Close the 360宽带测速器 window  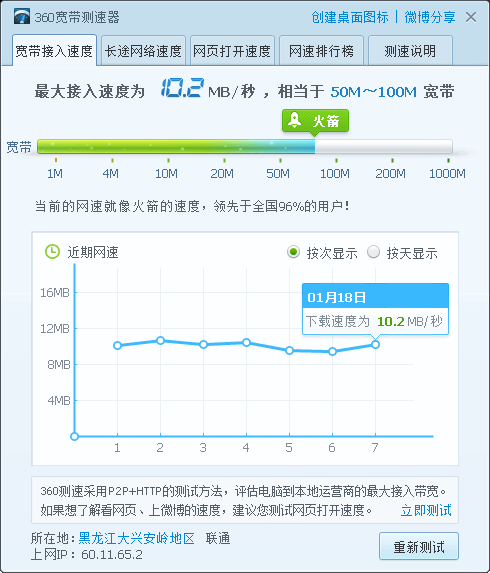[471, 17]
